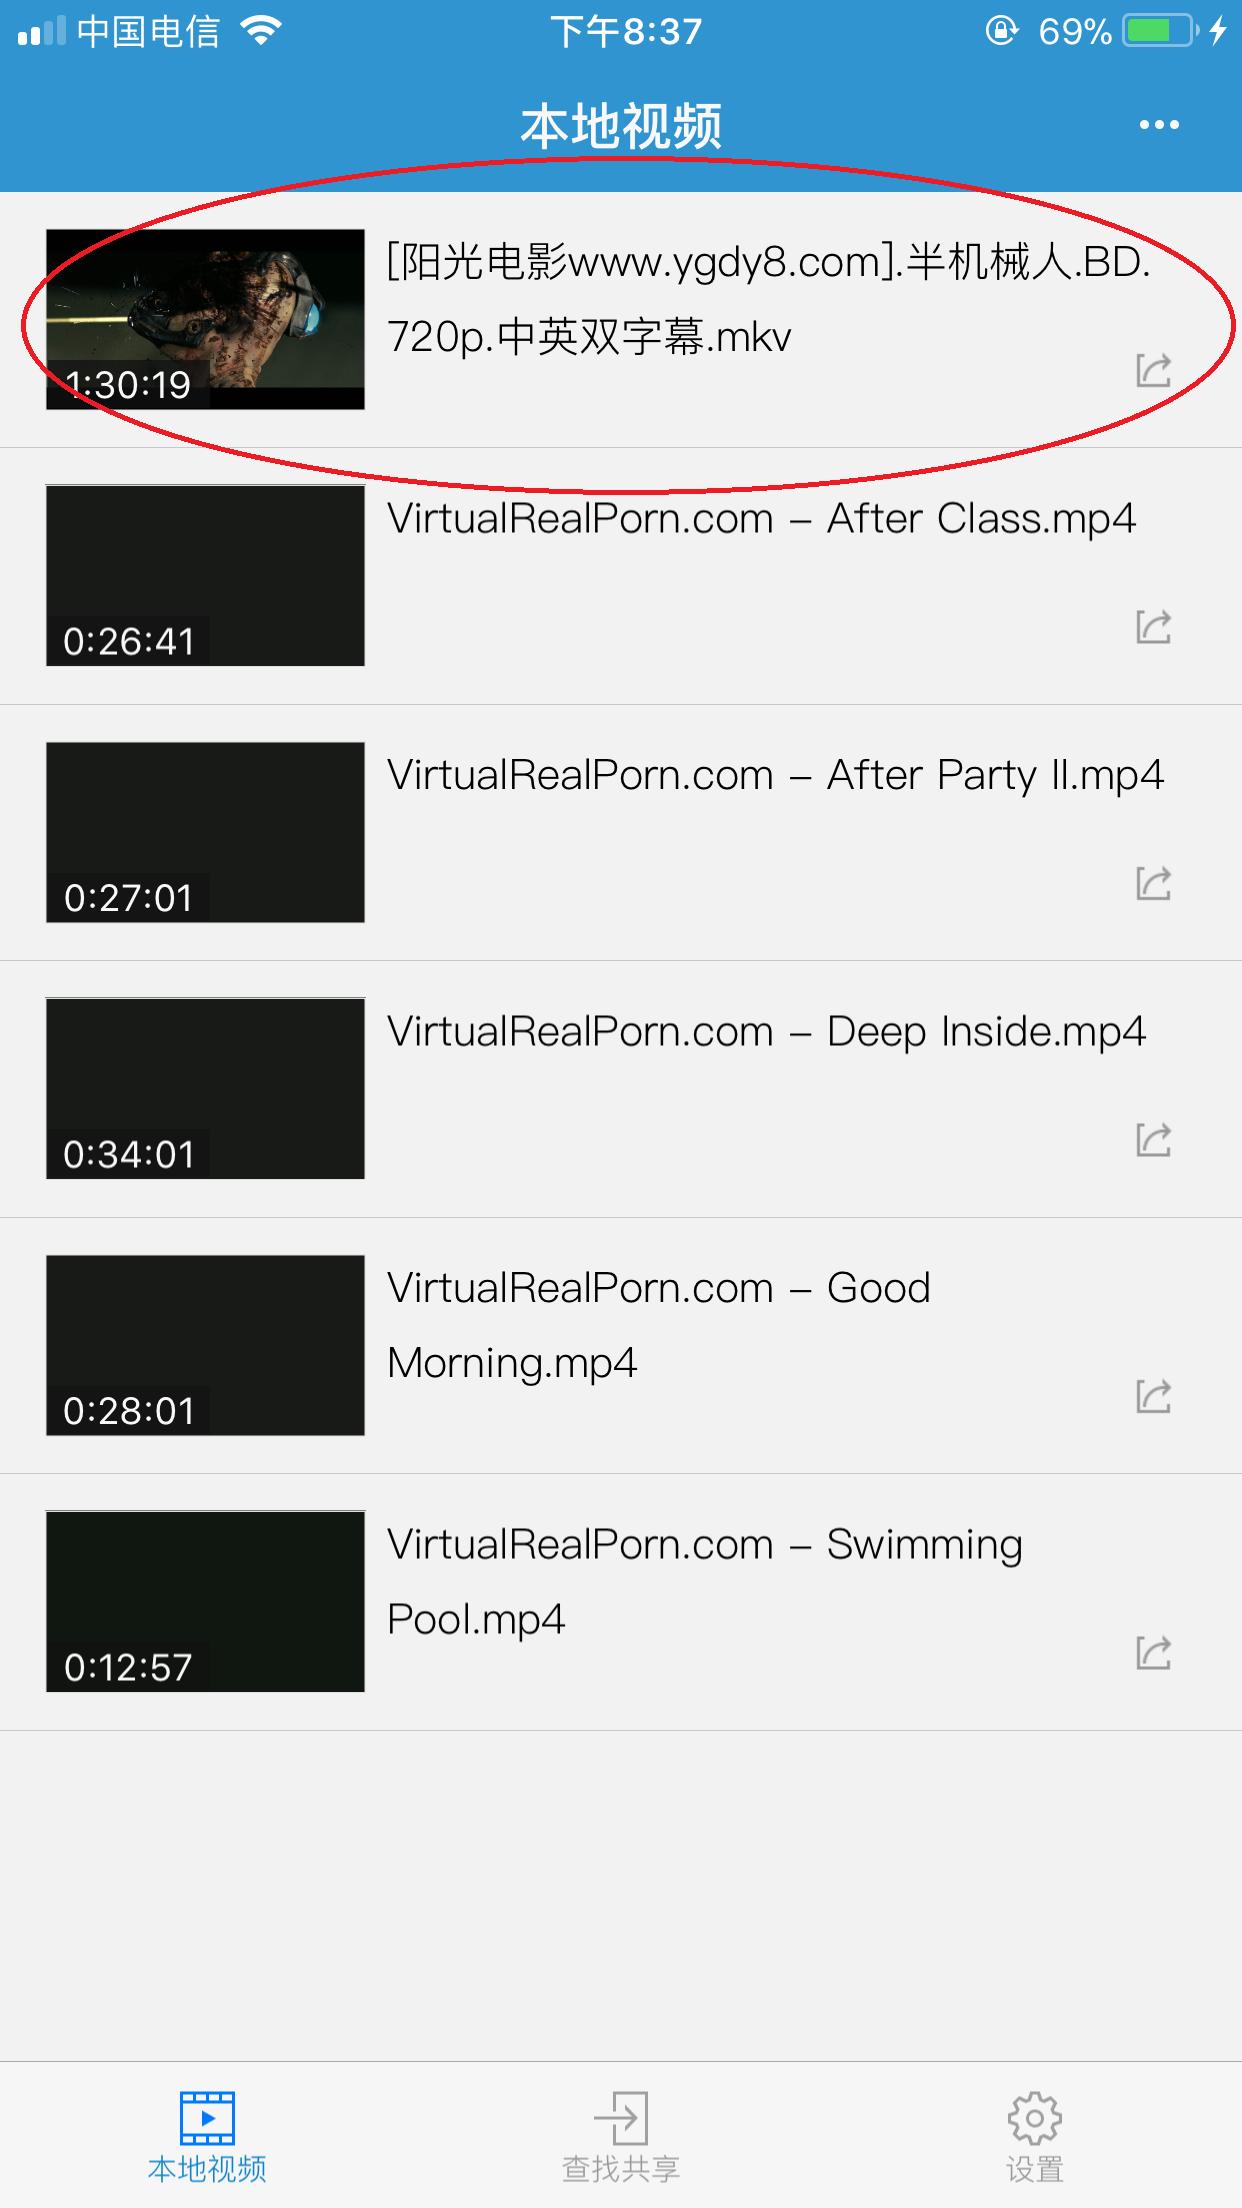
Task: Tap share icon for After Class video
Action: 1153,627
